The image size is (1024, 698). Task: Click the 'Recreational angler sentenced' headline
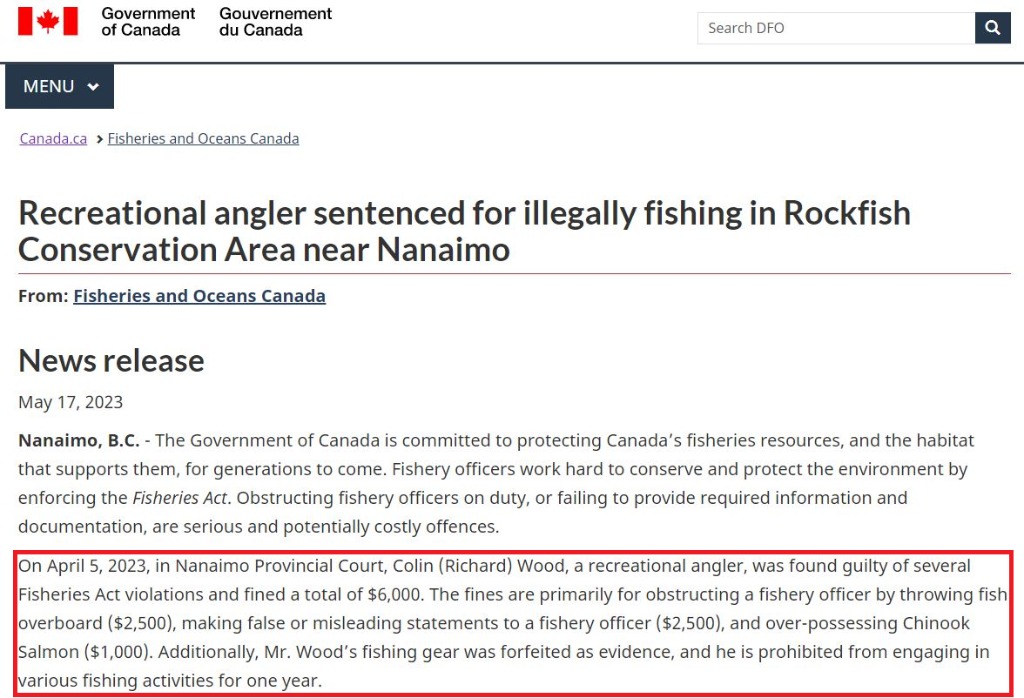(x=464, y=231)
